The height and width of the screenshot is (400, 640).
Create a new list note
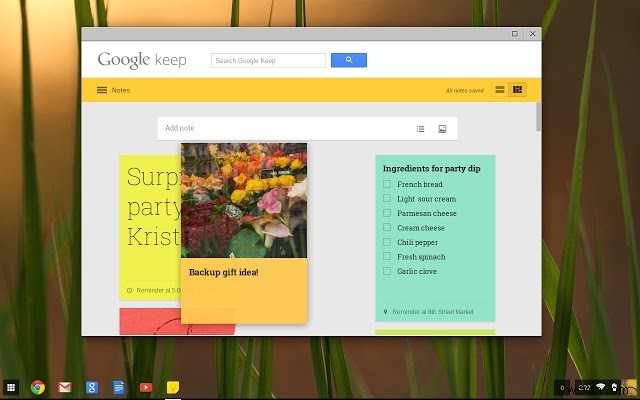(420, 129)
